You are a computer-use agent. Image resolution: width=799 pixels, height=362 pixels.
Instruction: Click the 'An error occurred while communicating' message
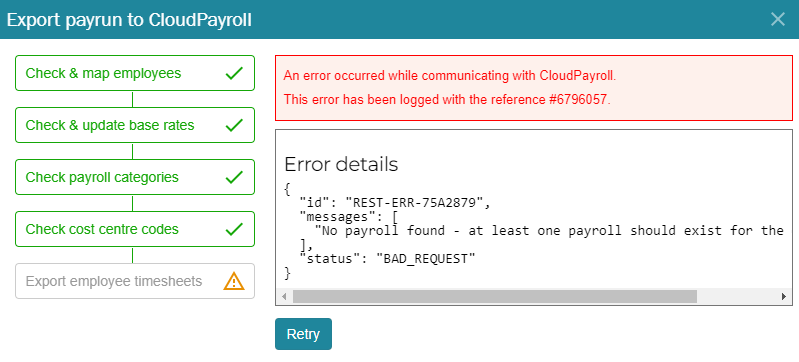[x=450, y=76]
